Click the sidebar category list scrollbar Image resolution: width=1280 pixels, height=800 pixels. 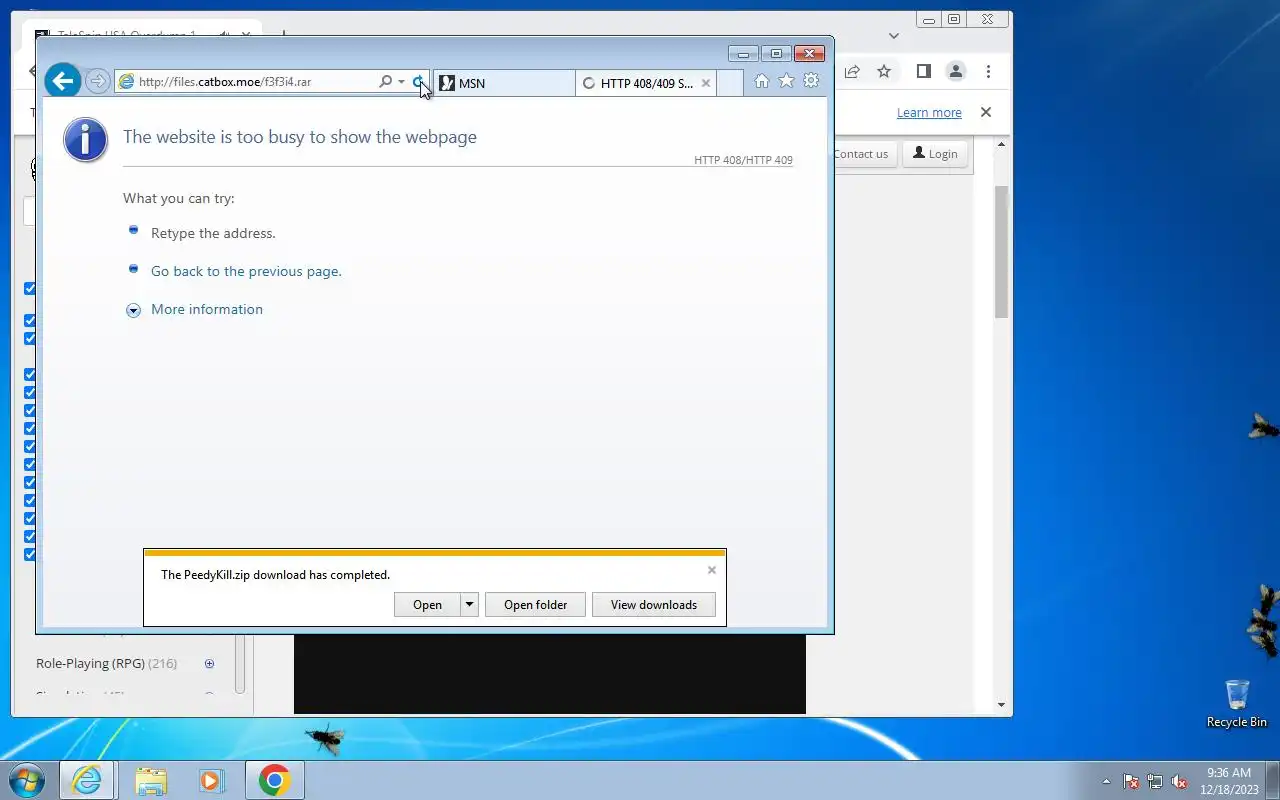(240, 664)
